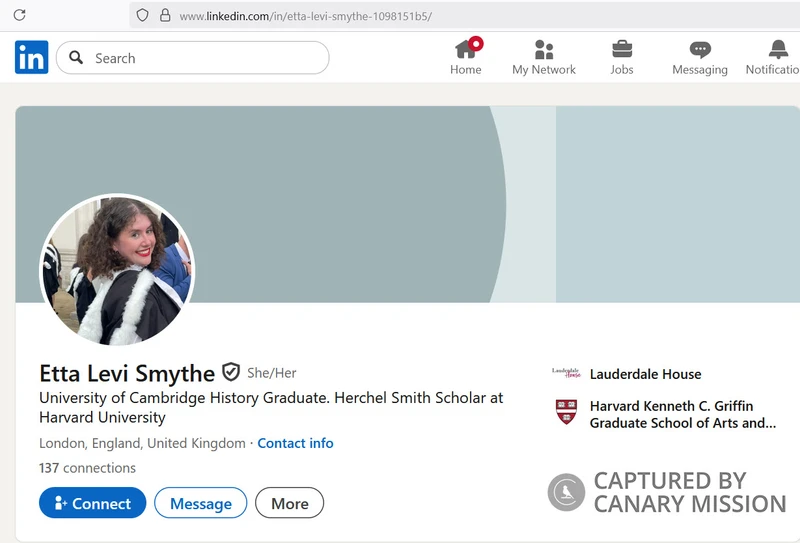Image resolution: width=800 pixels, height=543 pixels.
Task: Click the tracking protection shield icon
Action: (x=143, y=16)
